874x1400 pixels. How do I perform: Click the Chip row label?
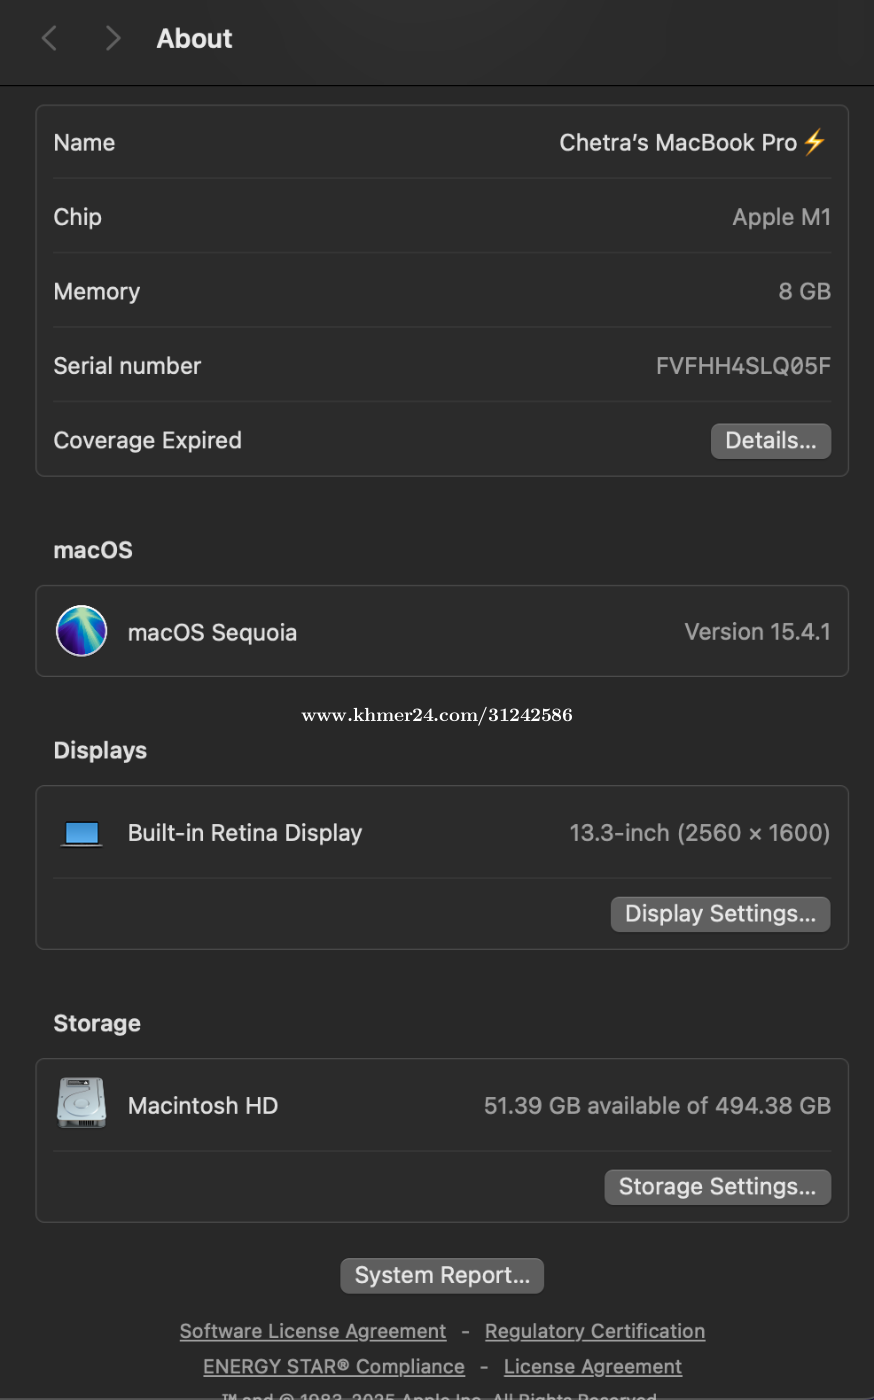coord(78,217)
